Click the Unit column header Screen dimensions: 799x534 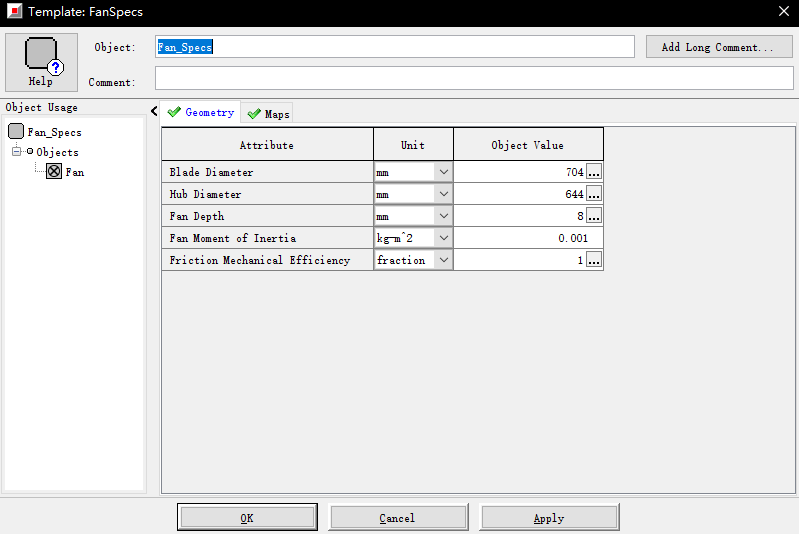point(413,145)
